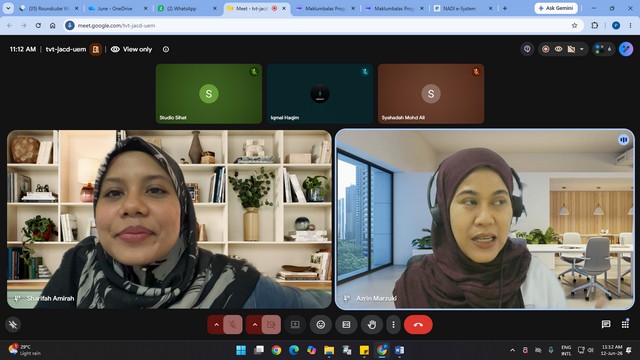Screen dimensions: 640x360
Task: Open the activities grid icon
Action: tap(625, 324)
